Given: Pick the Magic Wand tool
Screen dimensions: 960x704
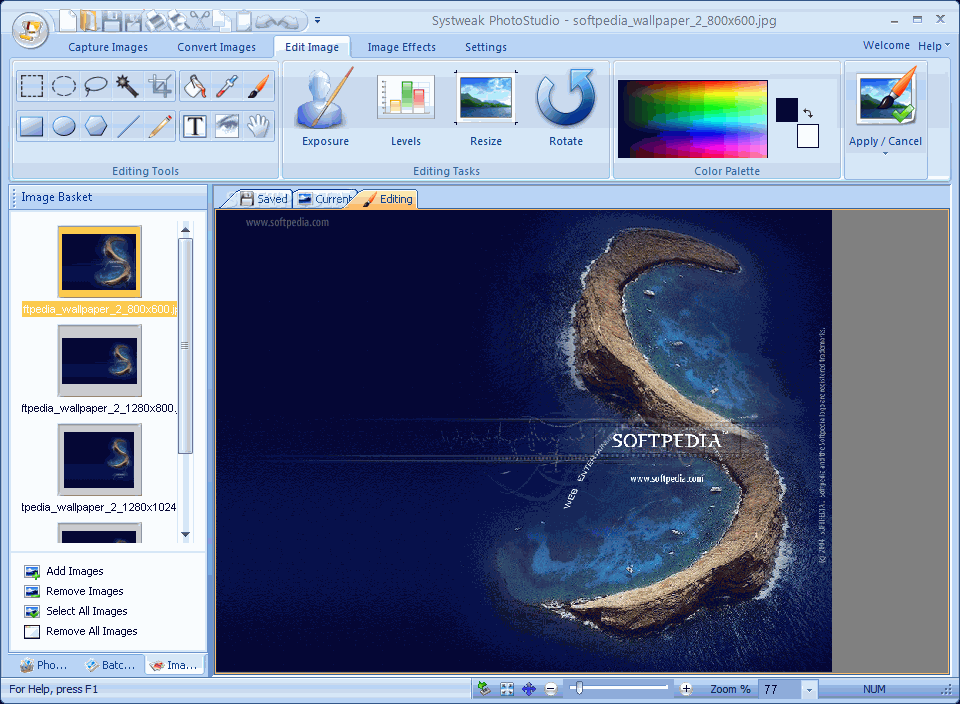Looking at the screenshot, I should (x=128, y=86).
